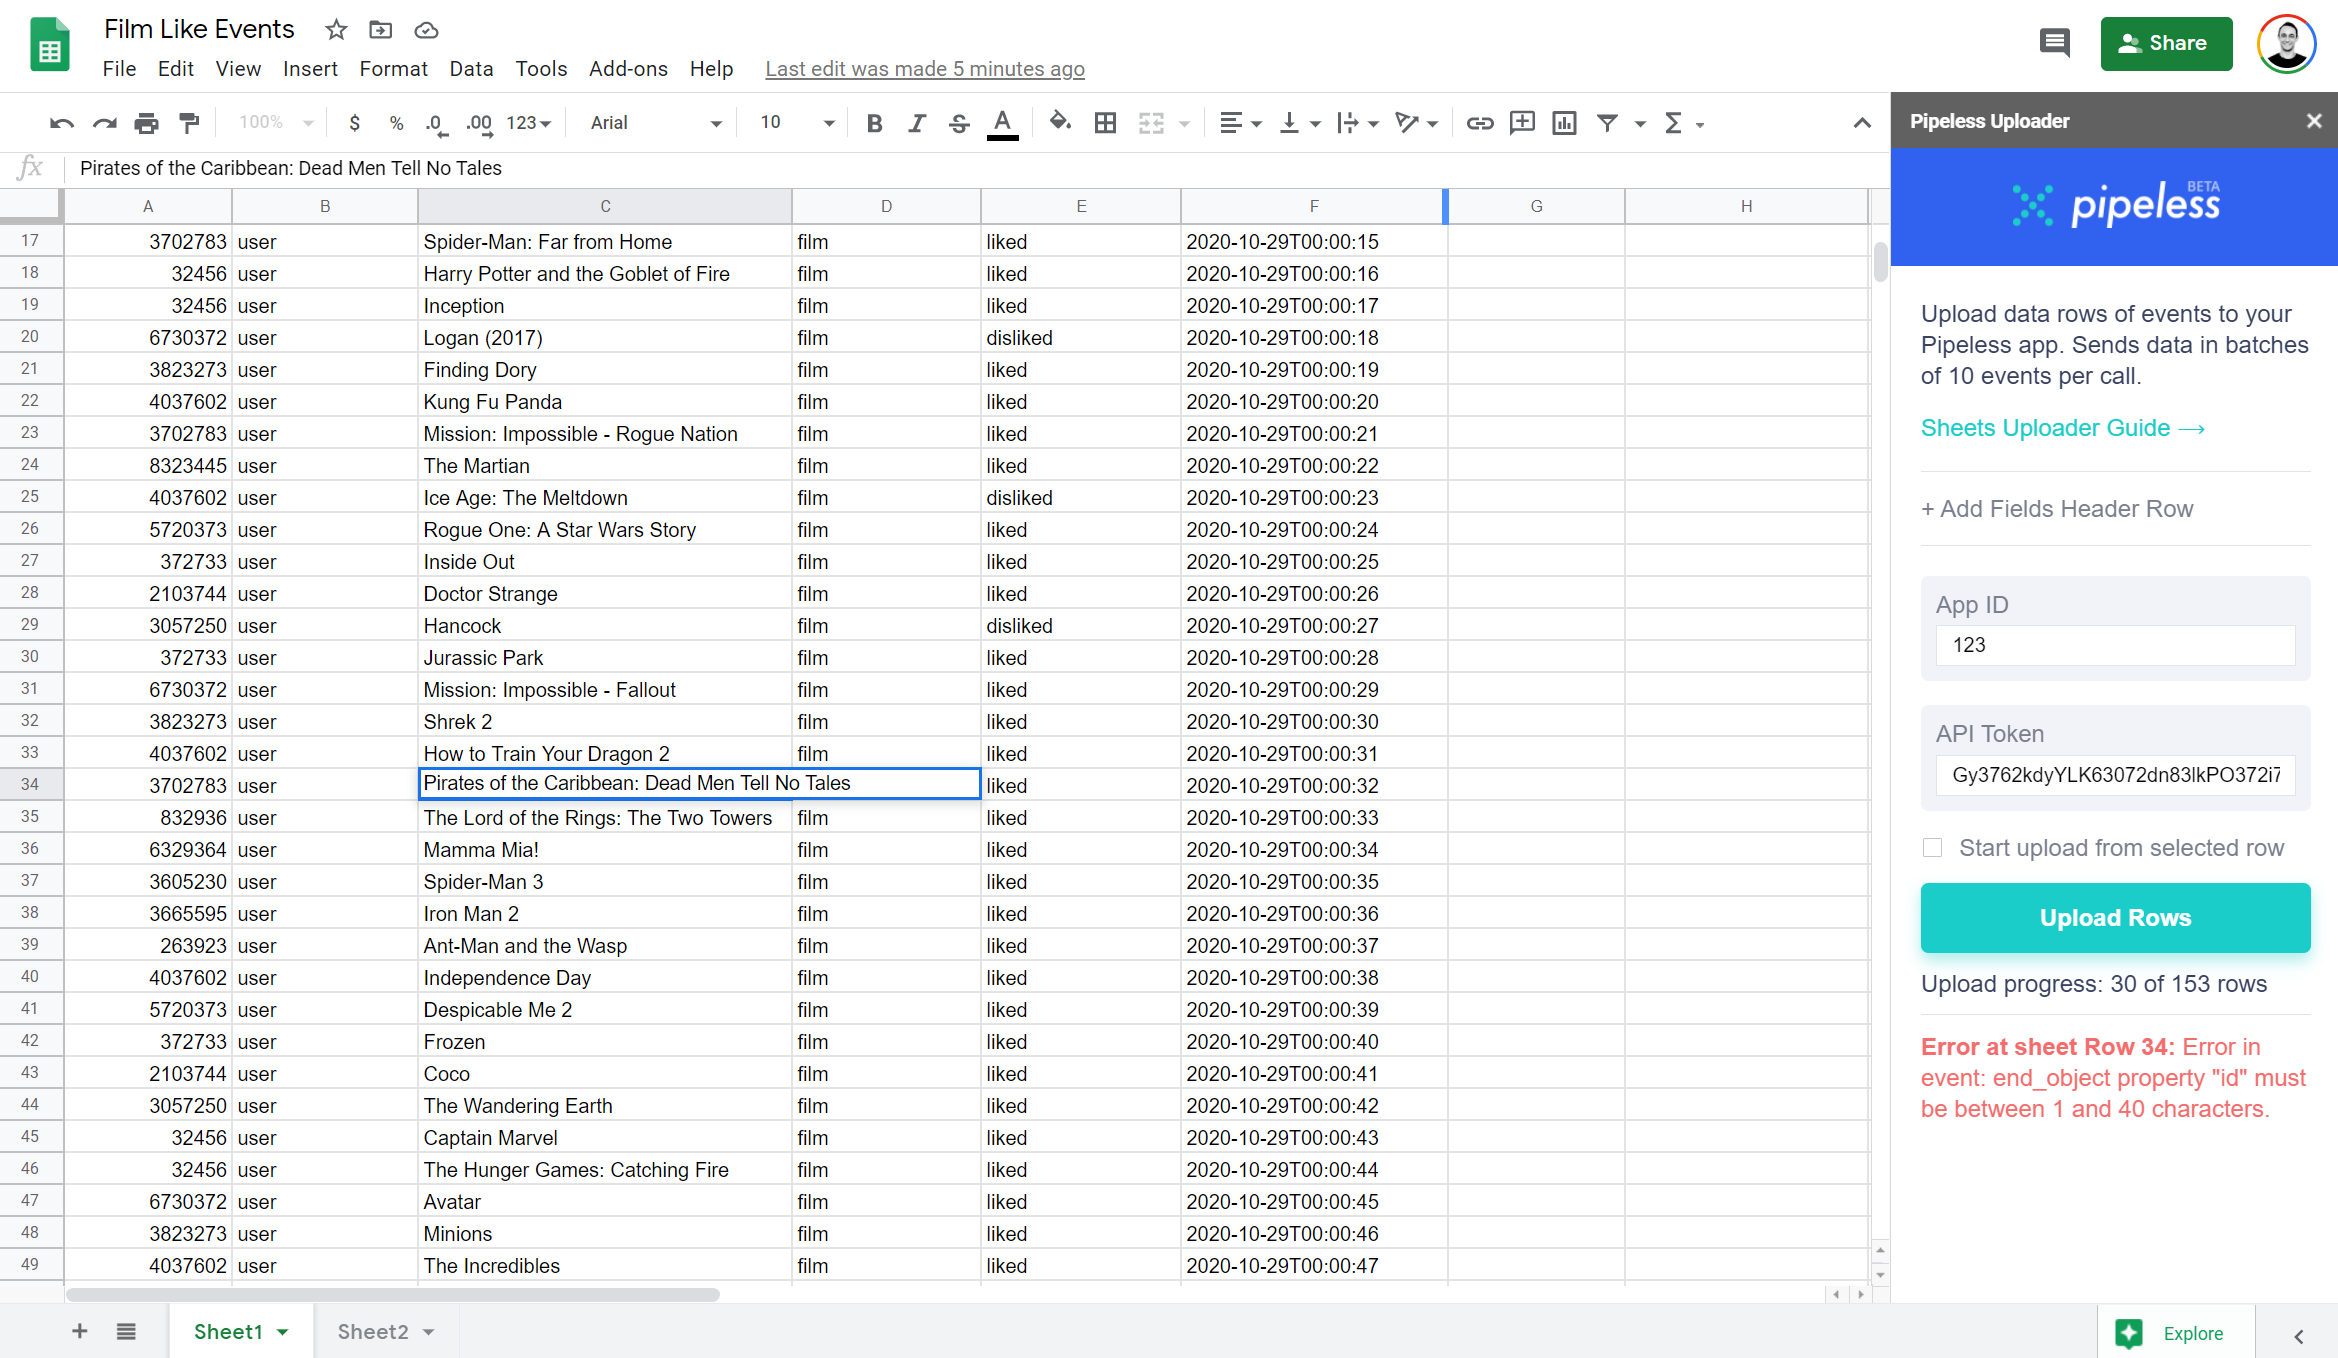Open the fill color picker
Image resolution: width=2338 pixels, height=1358 pixels.
(x=1059, y=123)
